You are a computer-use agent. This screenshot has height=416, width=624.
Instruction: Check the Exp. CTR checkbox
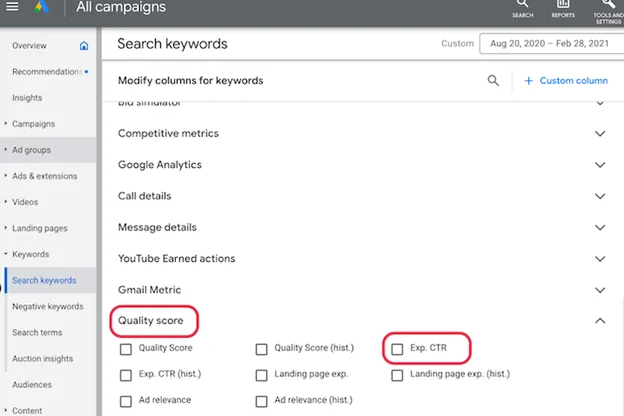coord(397,349)
